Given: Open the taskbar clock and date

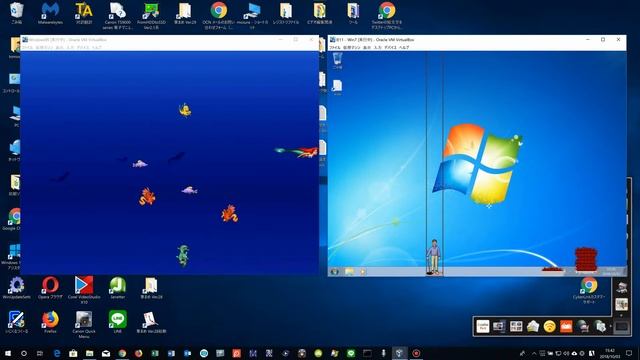Looking at the screenshot, I should pos(609,353).
